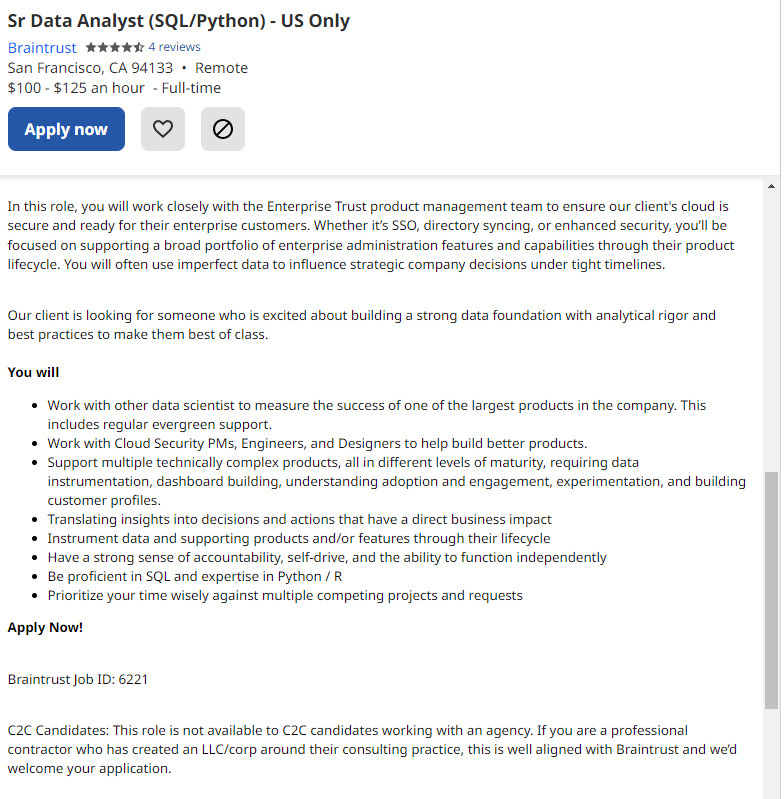Viewport: 784px width, 799px height.
Task: Click the Braintrust Job ID: 6221 line
Action: (x=78, y=679)
